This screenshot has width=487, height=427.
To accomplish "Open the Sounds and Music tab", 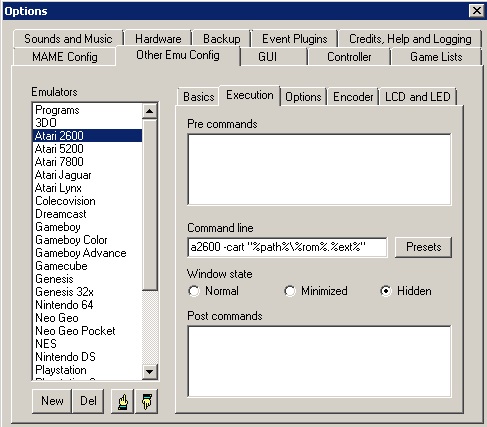I will (68, 39).
